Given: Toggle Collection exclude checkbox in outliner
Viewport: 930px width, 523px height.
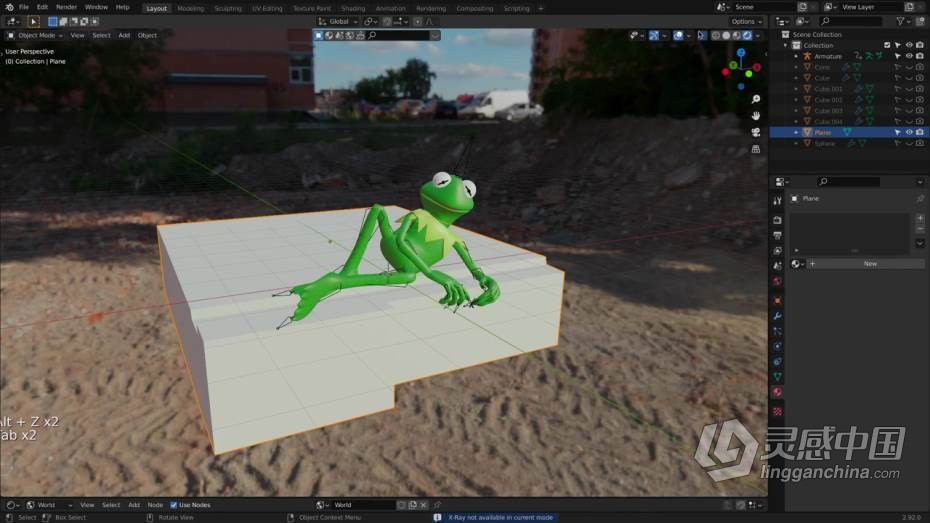Looking at the screenshot, I should pos(887,45).
